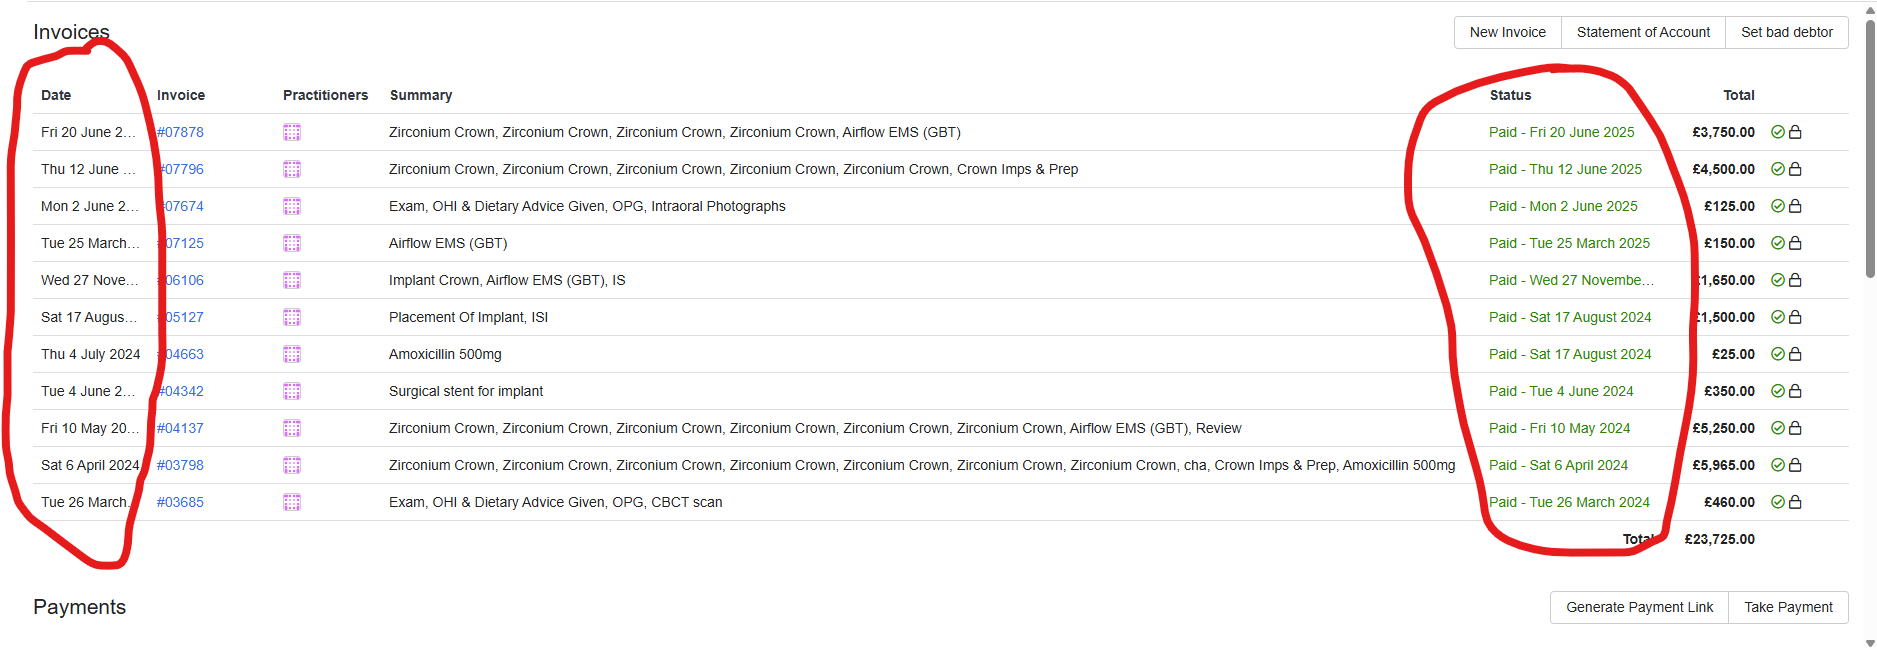
Task: Click the check circle icon for the £4,500.00 invoice
Action: coord(1778,169)
